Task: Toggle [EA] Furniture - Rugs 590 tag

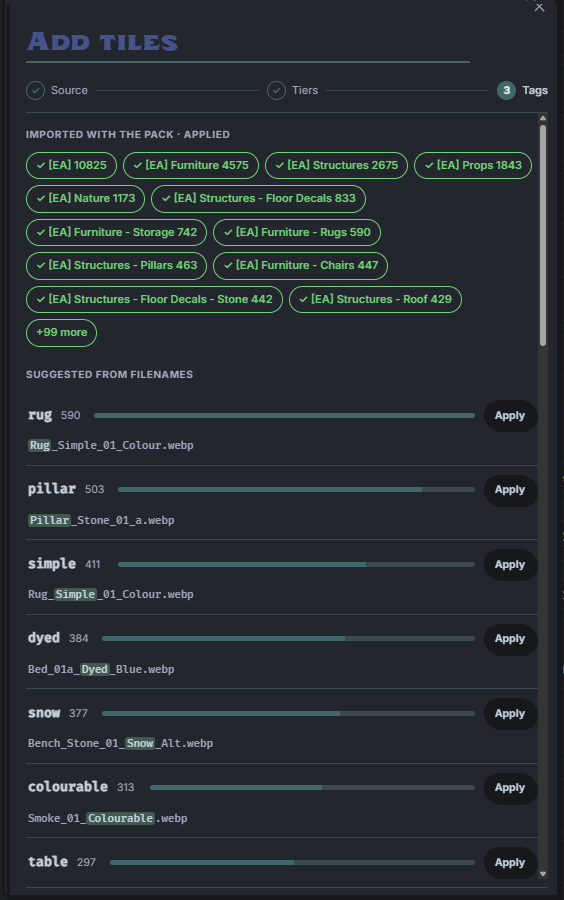Action: click(x=297, y=232)
